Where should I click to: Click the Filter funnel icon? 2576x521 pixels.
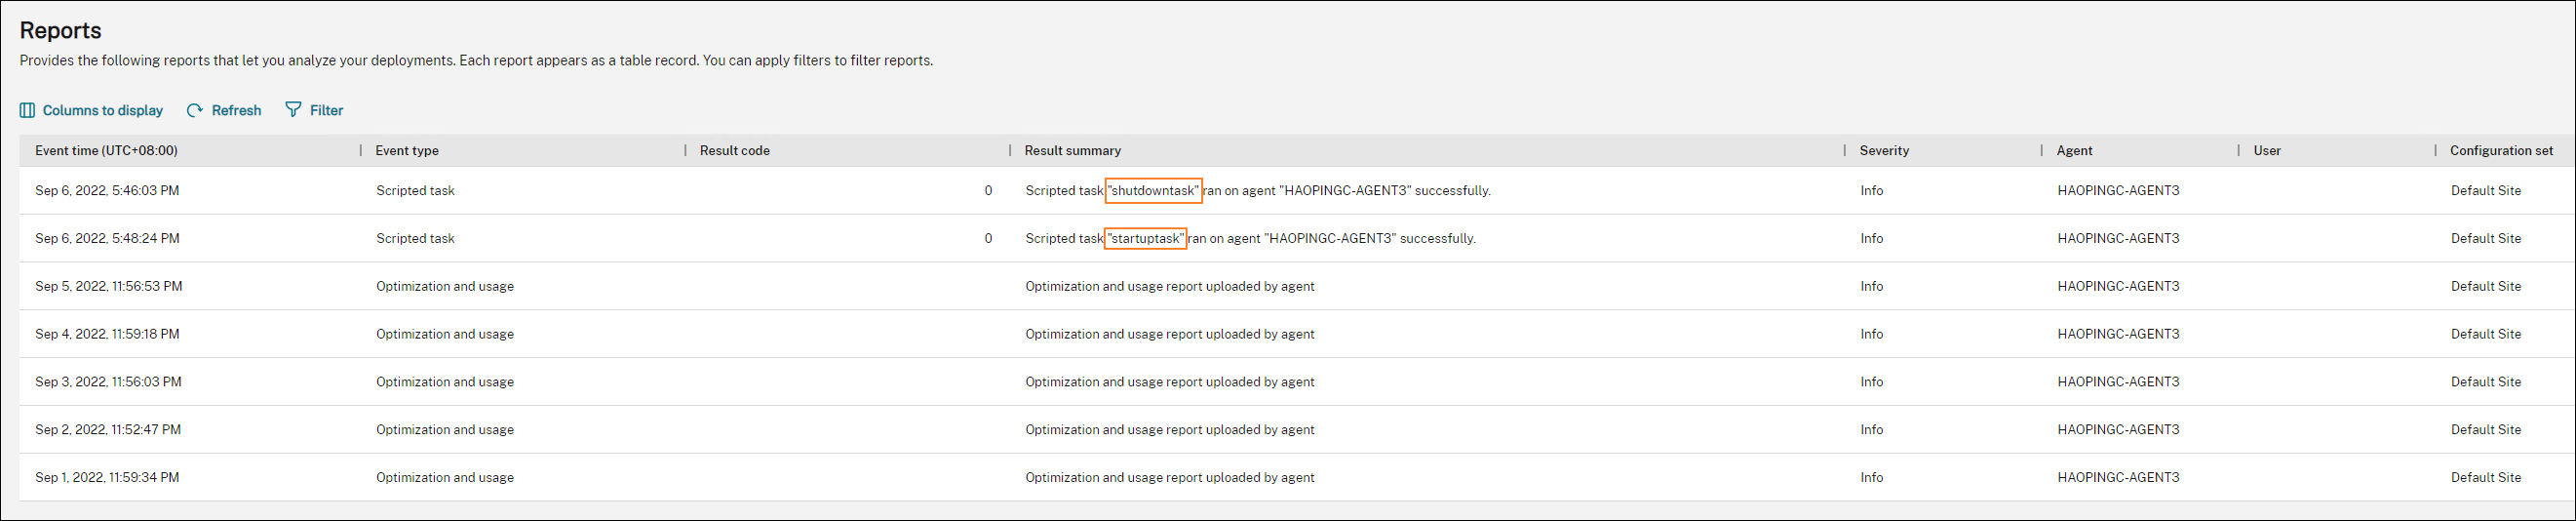[x=293, y=109]
